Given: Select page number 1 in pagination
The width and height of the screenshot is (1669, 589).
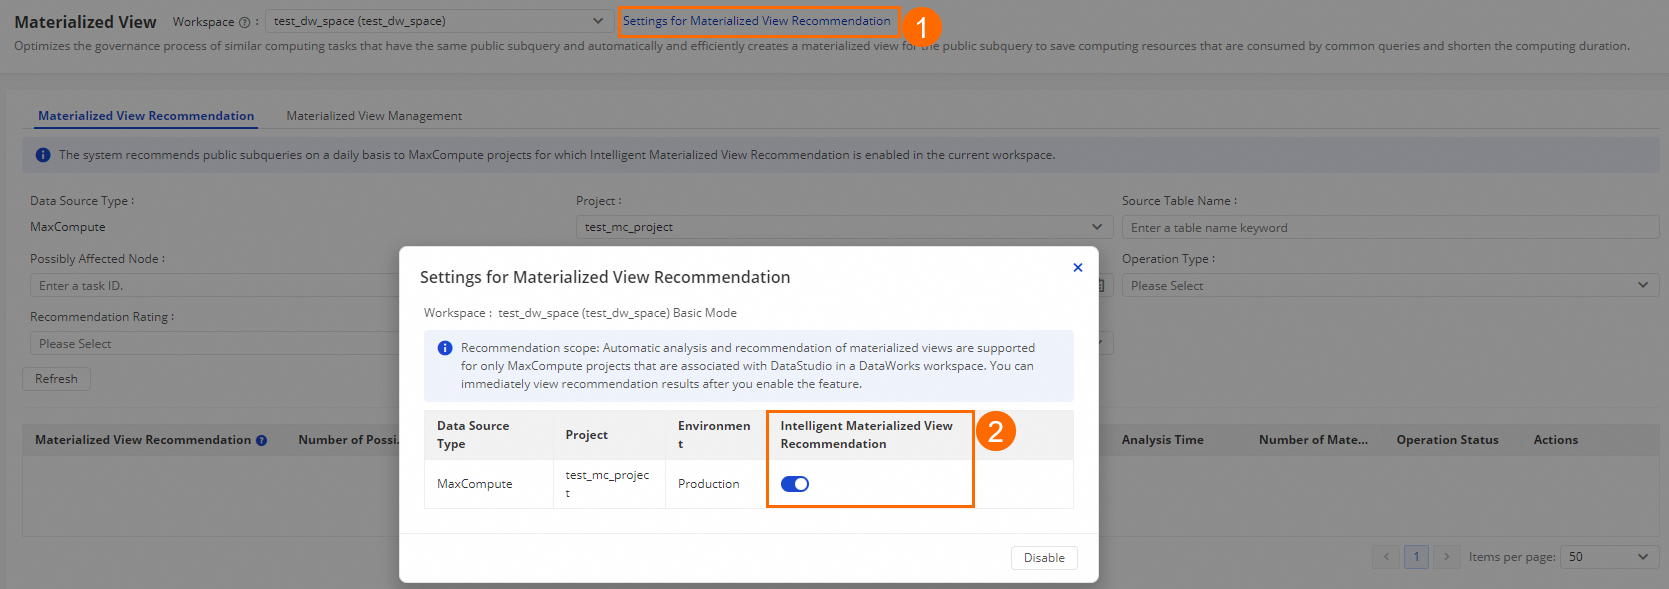Looking at the screenshot, I should pos(1416,557).
